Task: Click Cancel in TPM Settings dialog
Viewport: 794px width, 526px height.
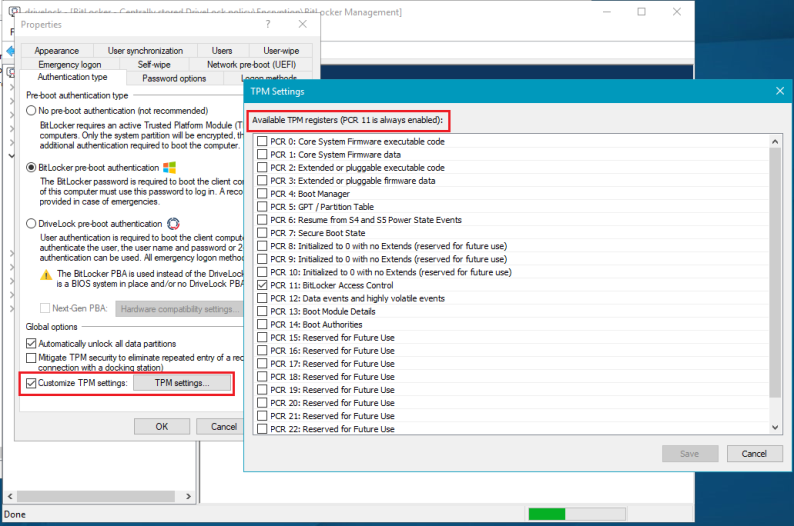Action: (x=754, y=453)
